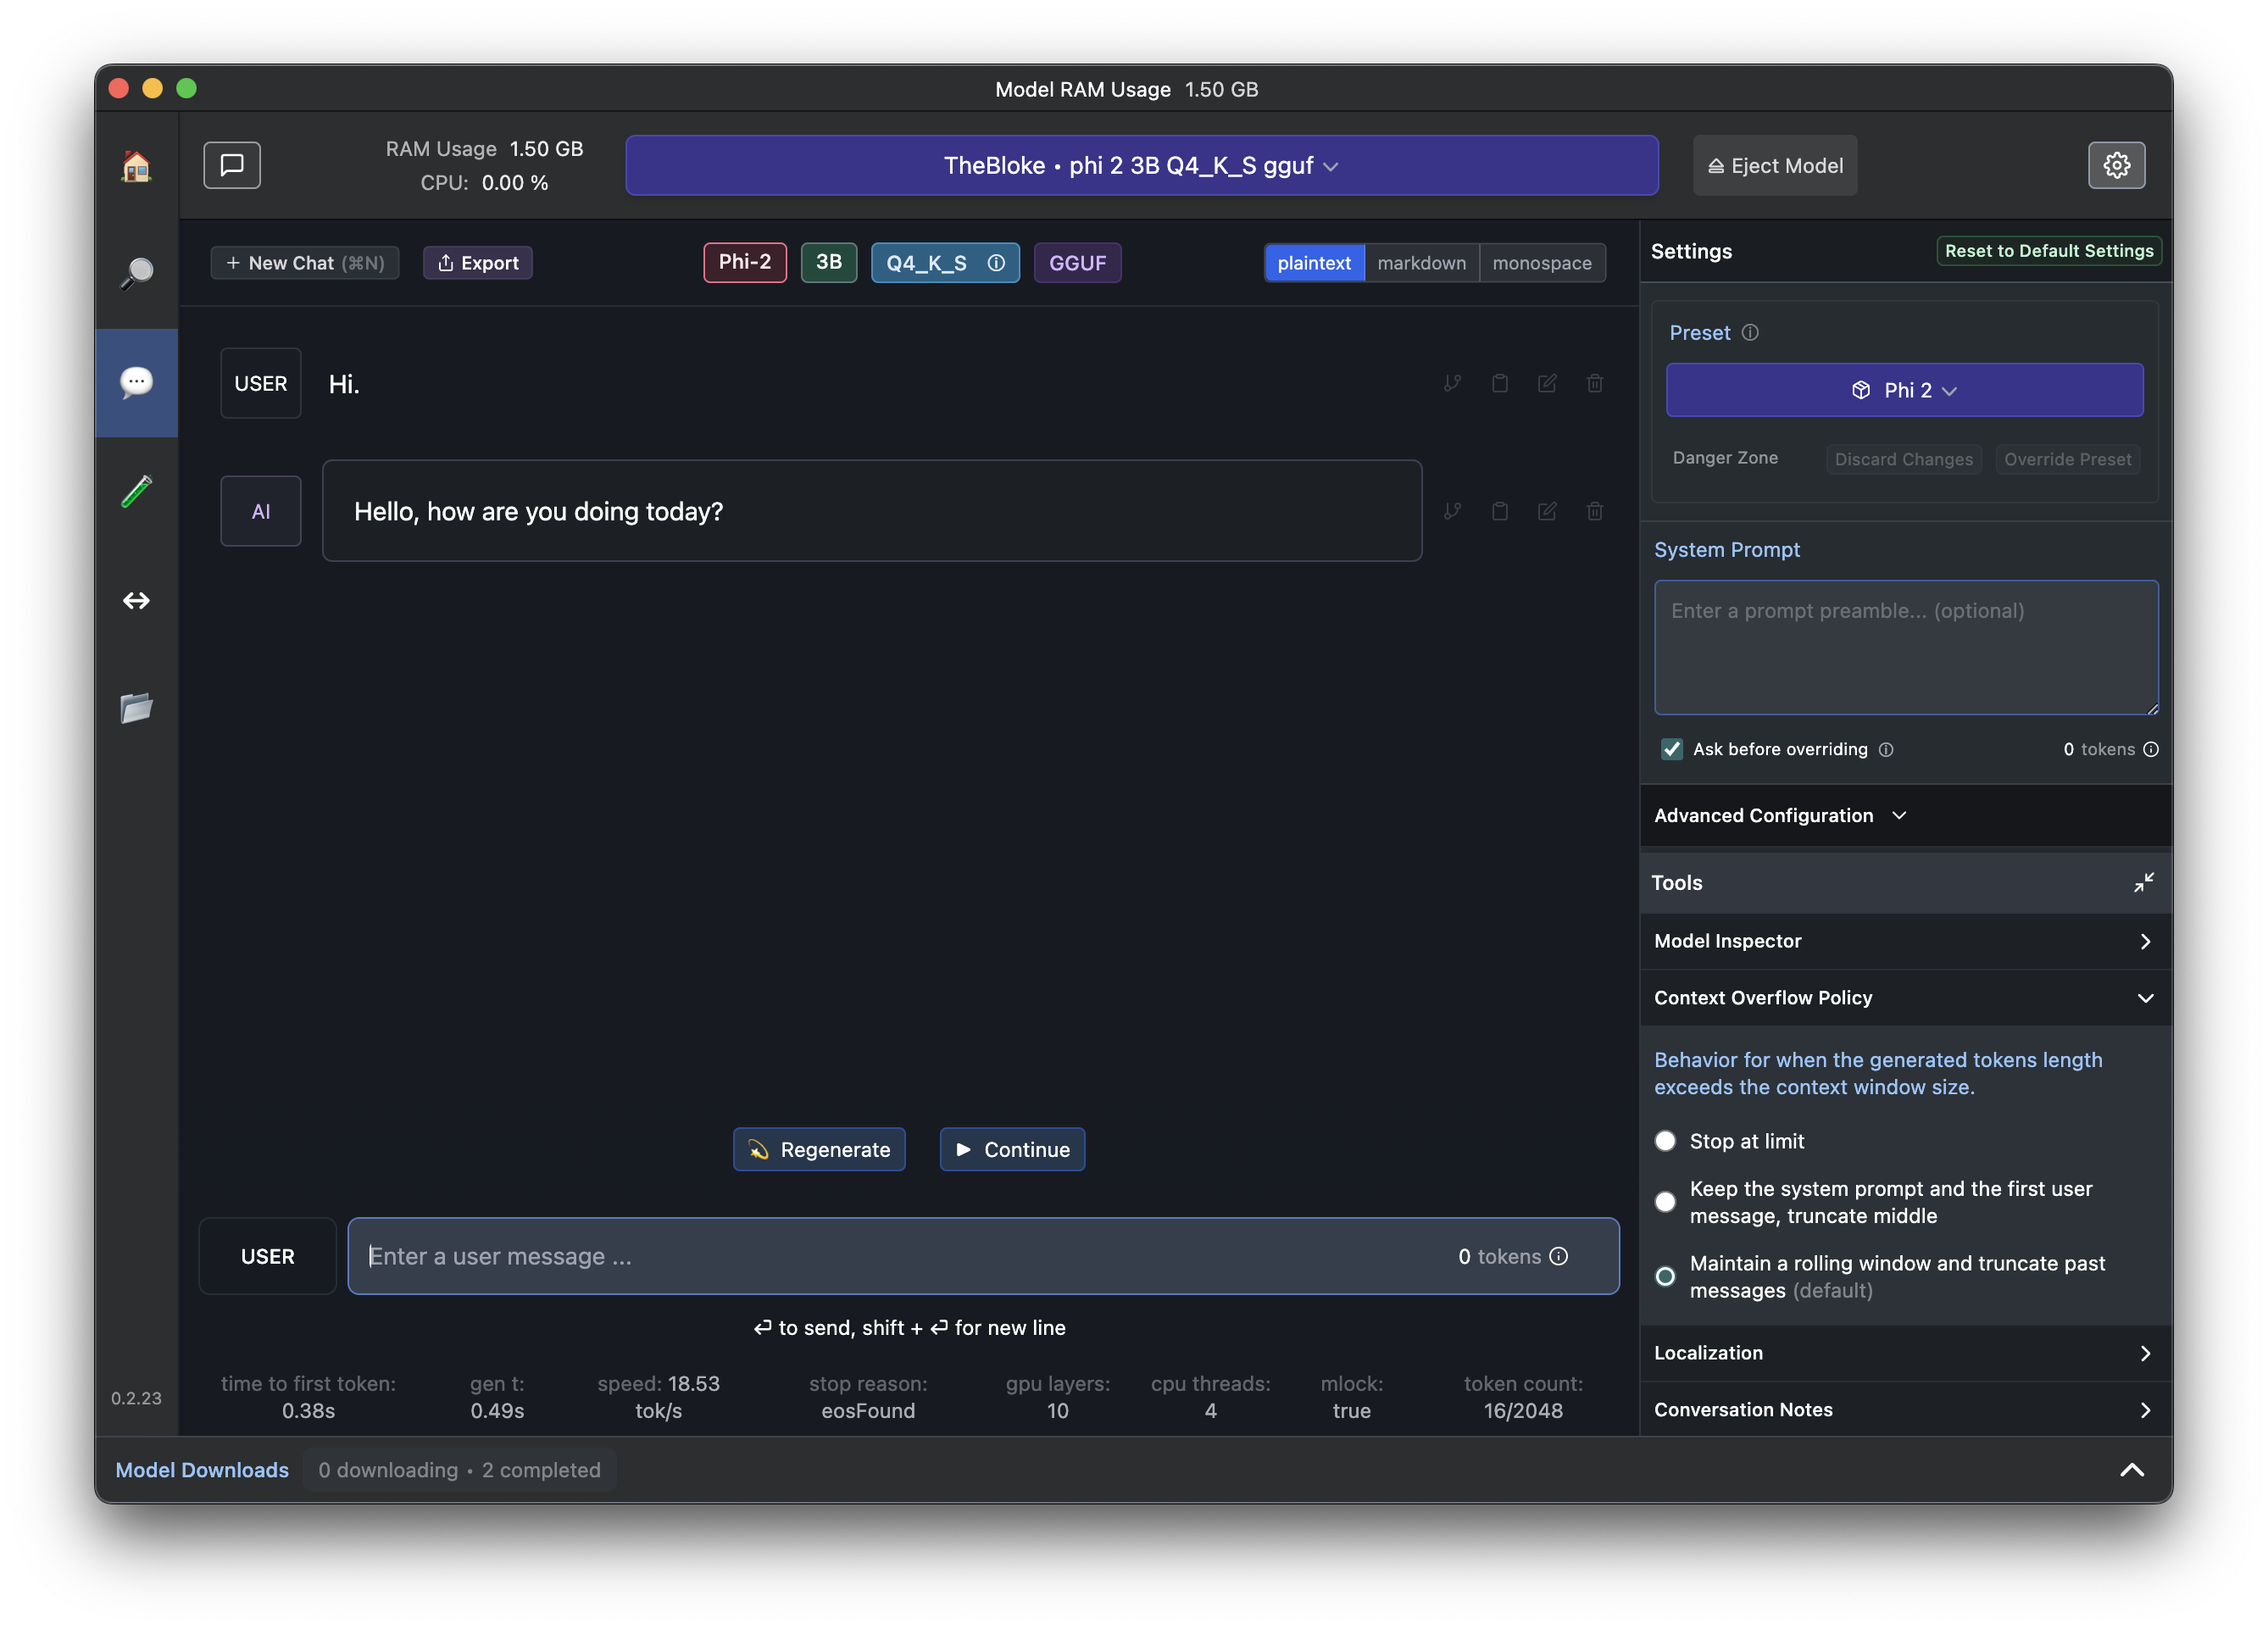Open the home tab in sidebar
The image size is (2268, 1629).
[x=136, y=166]
